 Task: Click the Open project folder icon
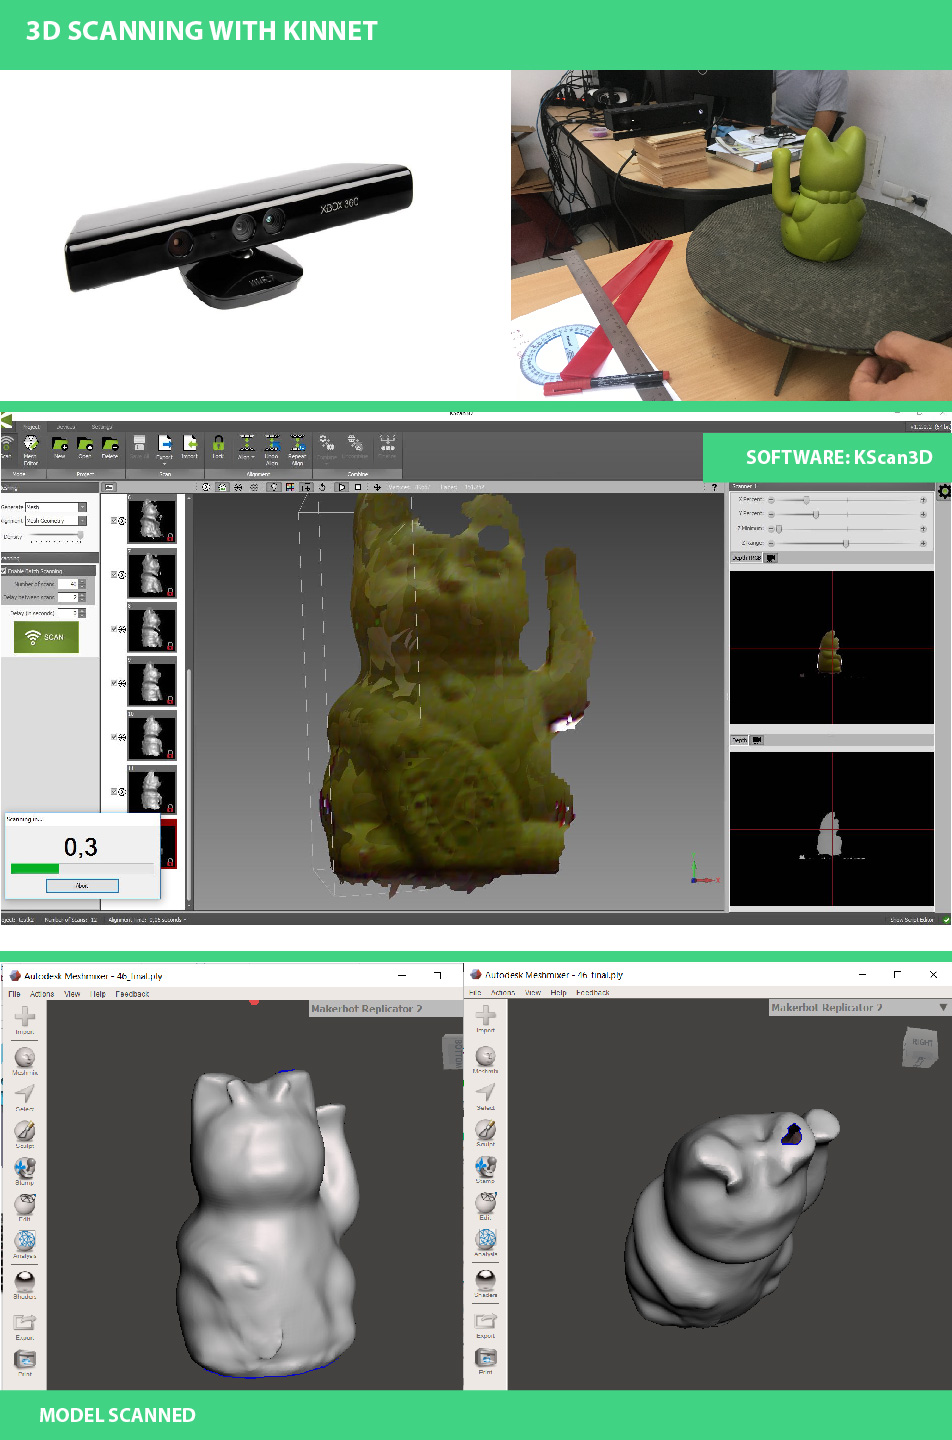(x=85, y=447)
